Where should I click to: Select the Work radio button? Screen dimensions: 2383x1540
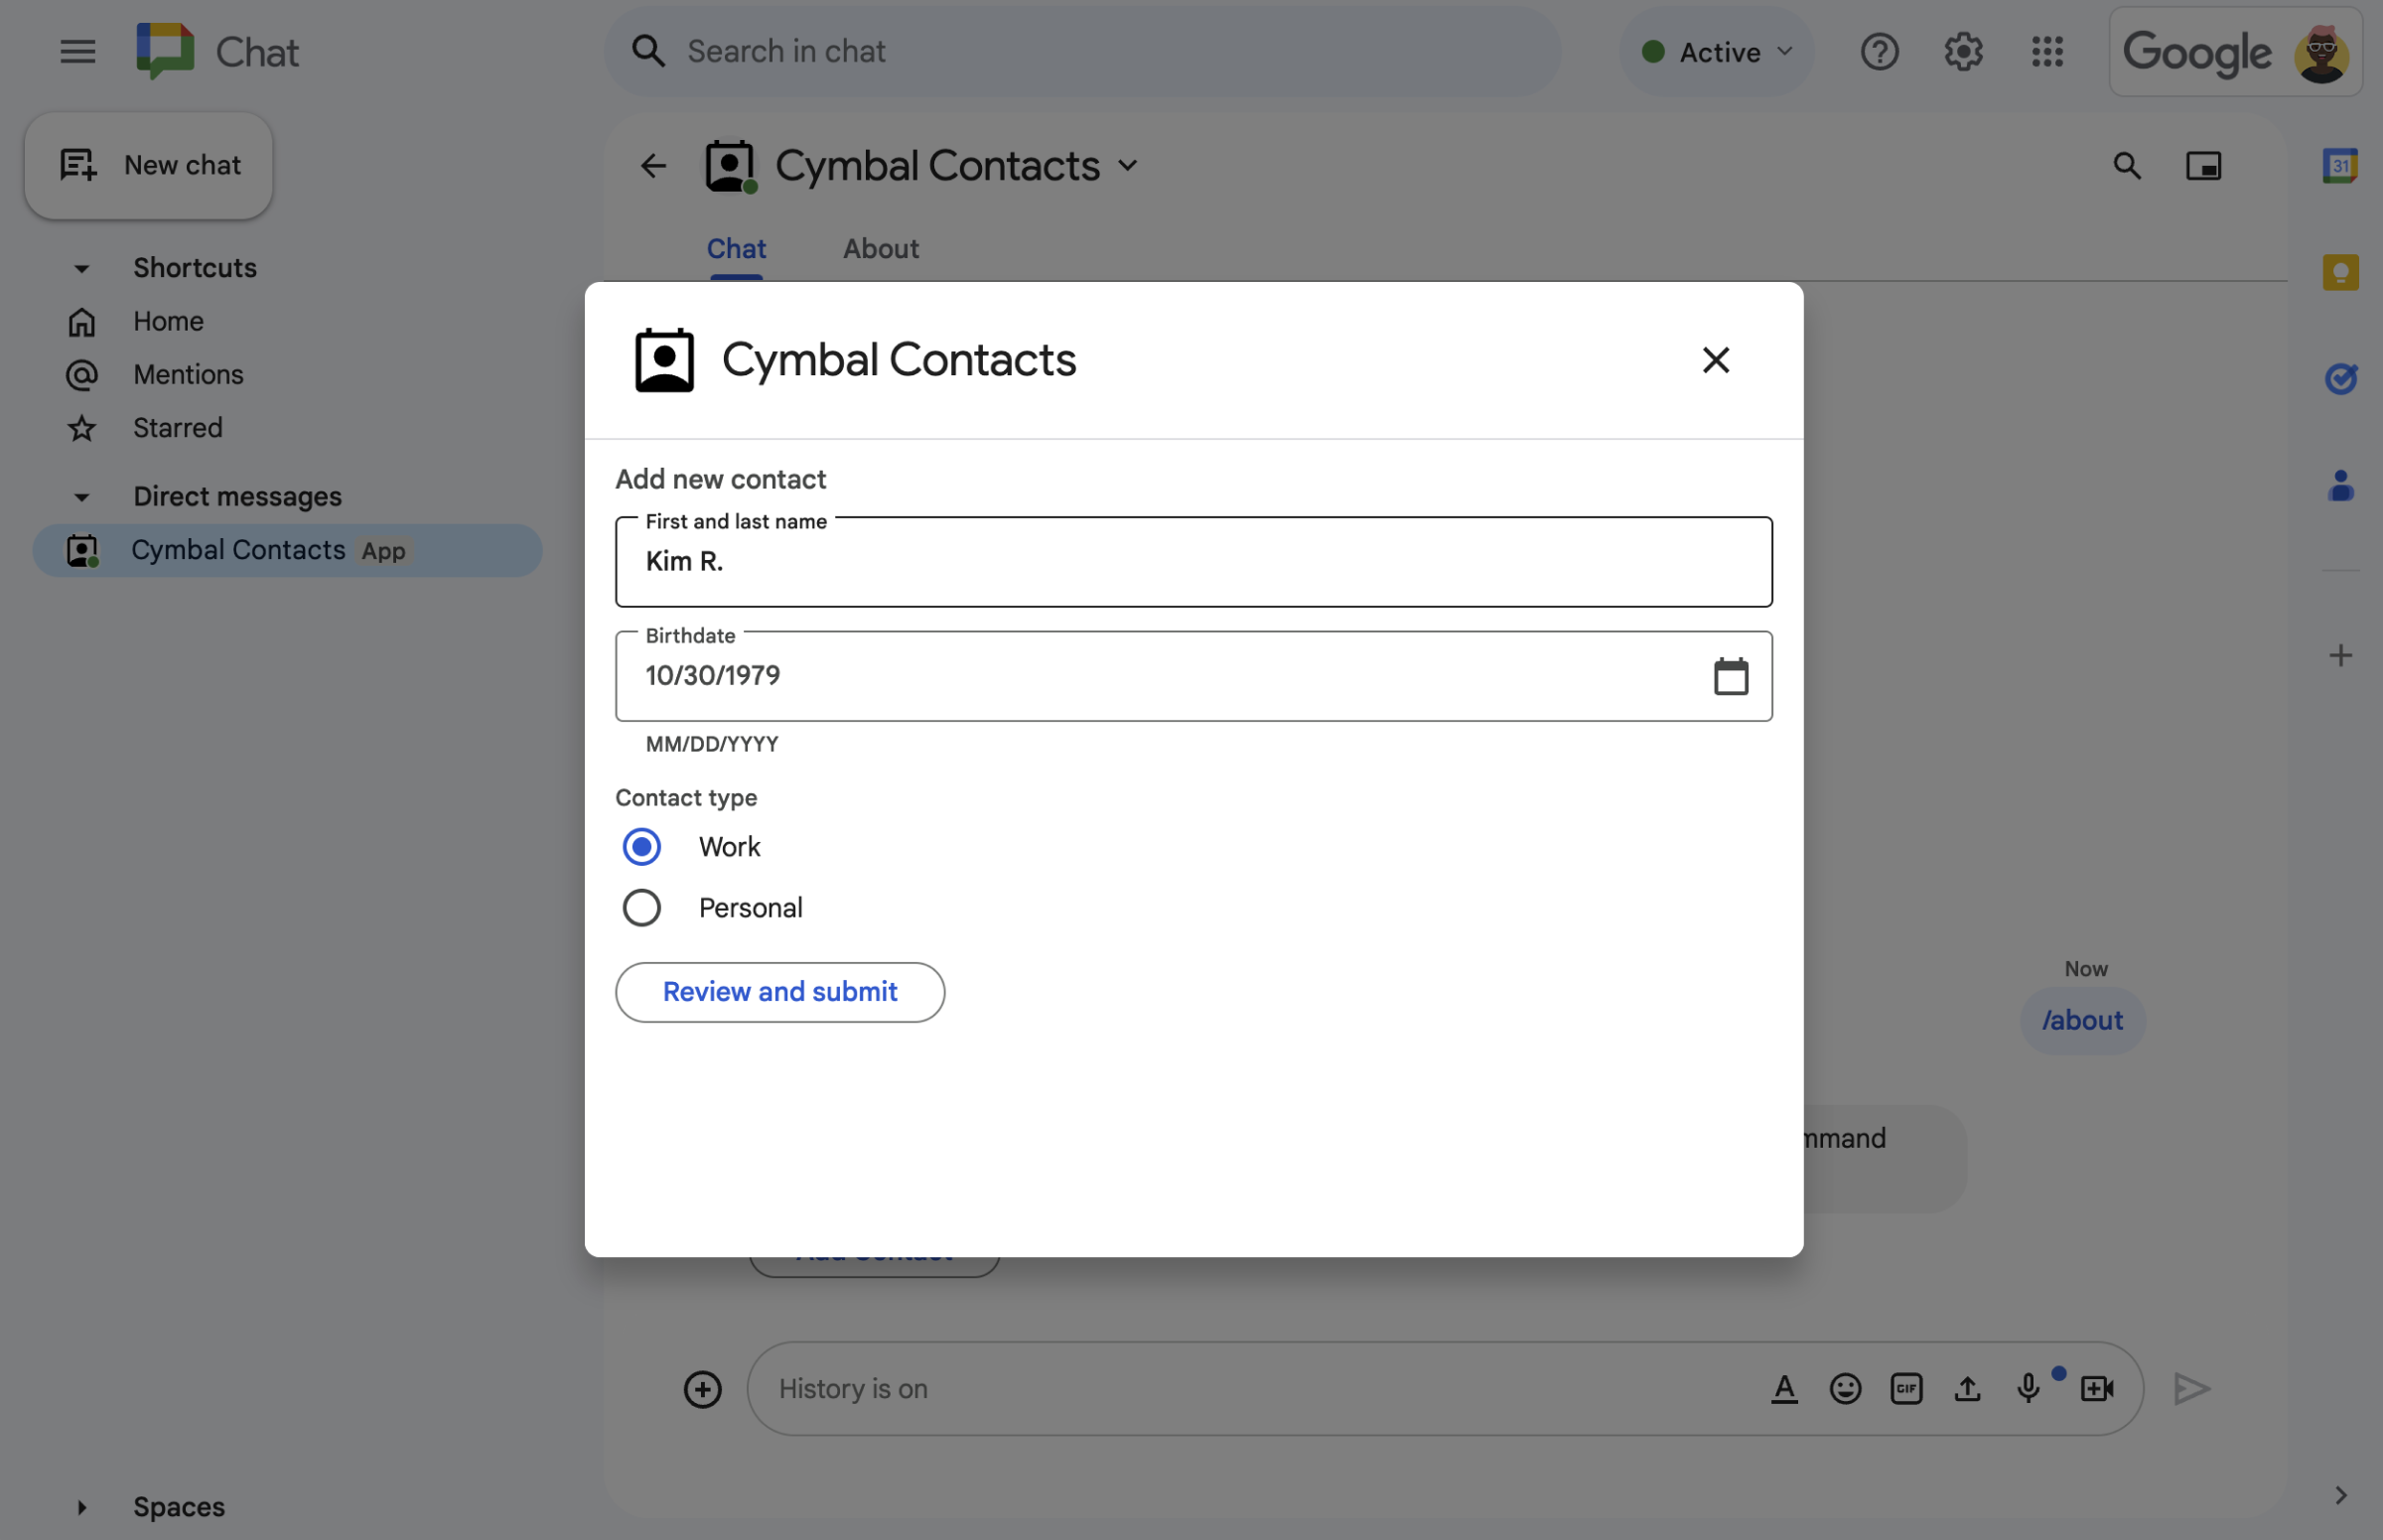(x=642, y=847)
